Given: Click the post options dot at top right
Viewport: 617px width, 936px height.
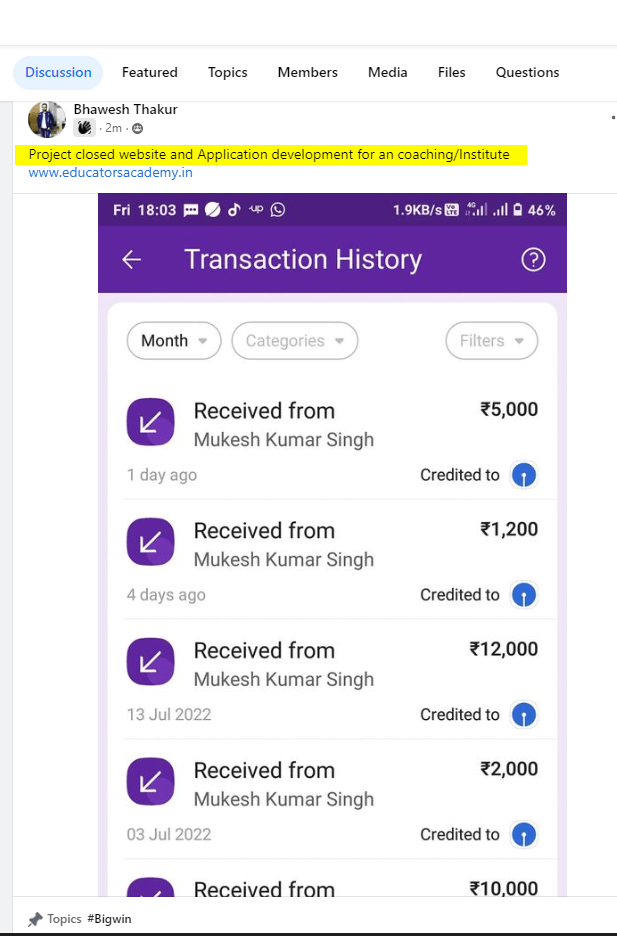Looking at the screenshot, I should pos(611,117).
